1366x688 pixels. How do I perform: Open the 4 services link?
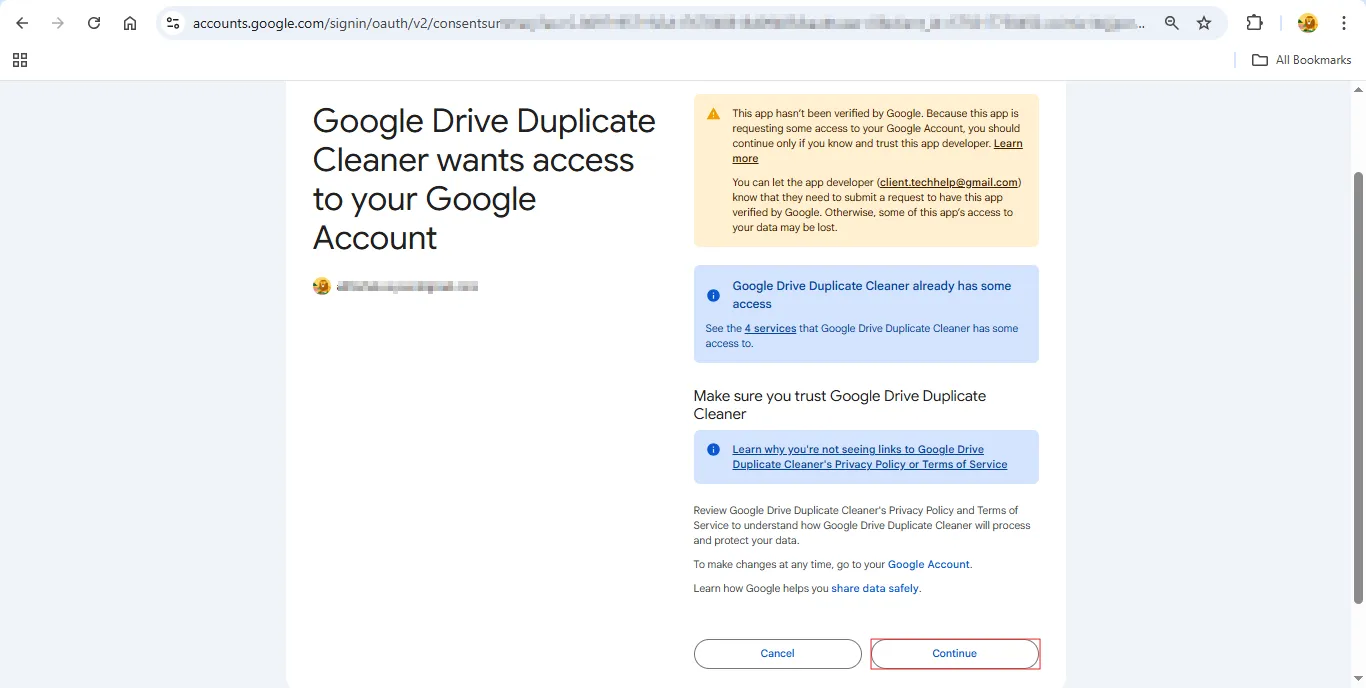click(x=770, y=329)
